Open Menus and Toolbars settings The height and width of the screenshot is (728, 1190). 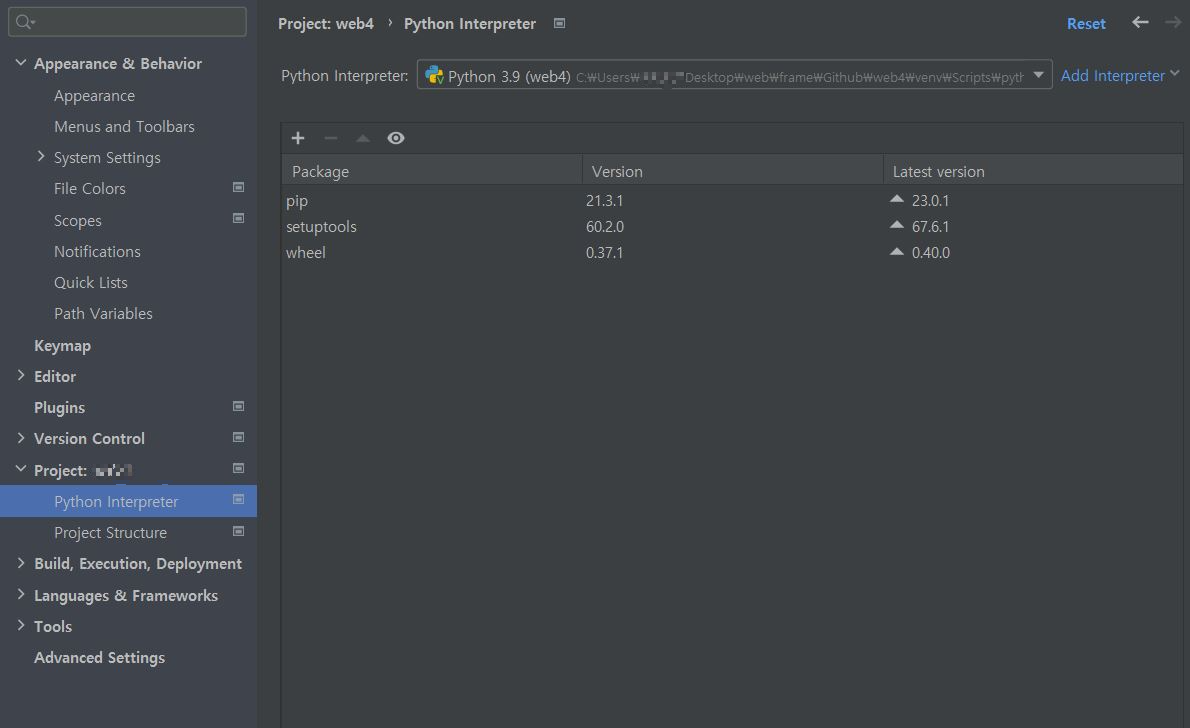[124, 127]
